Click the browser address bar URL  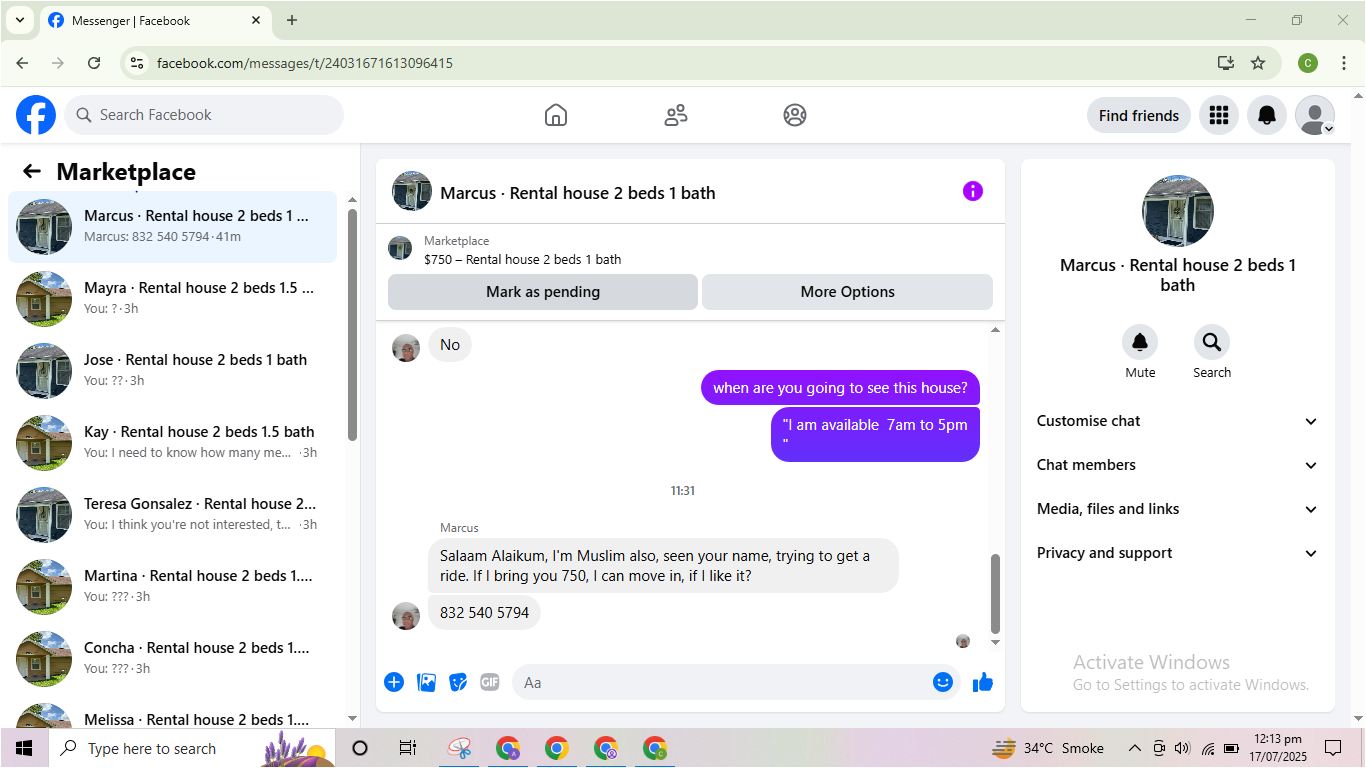click(305, 63)
